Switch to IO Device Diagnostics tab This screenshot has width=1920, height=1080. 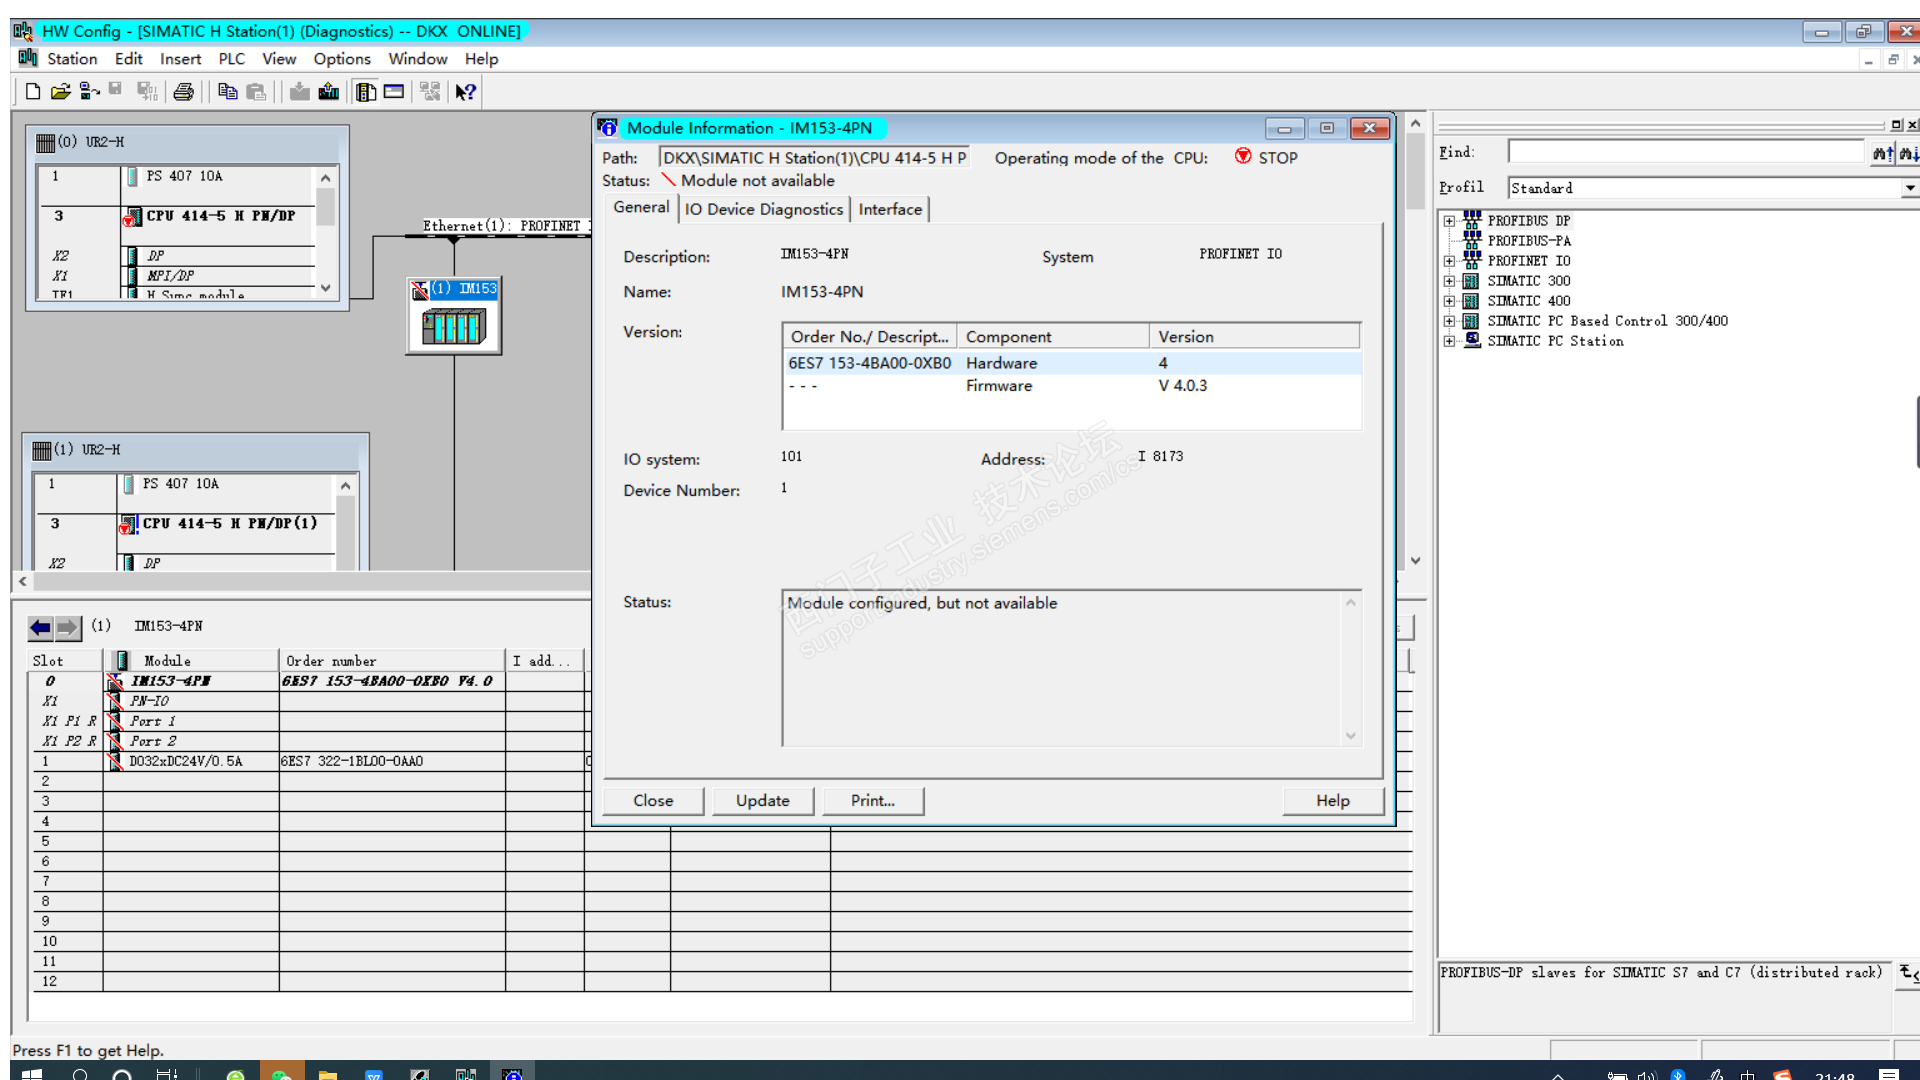coord(763,209)
